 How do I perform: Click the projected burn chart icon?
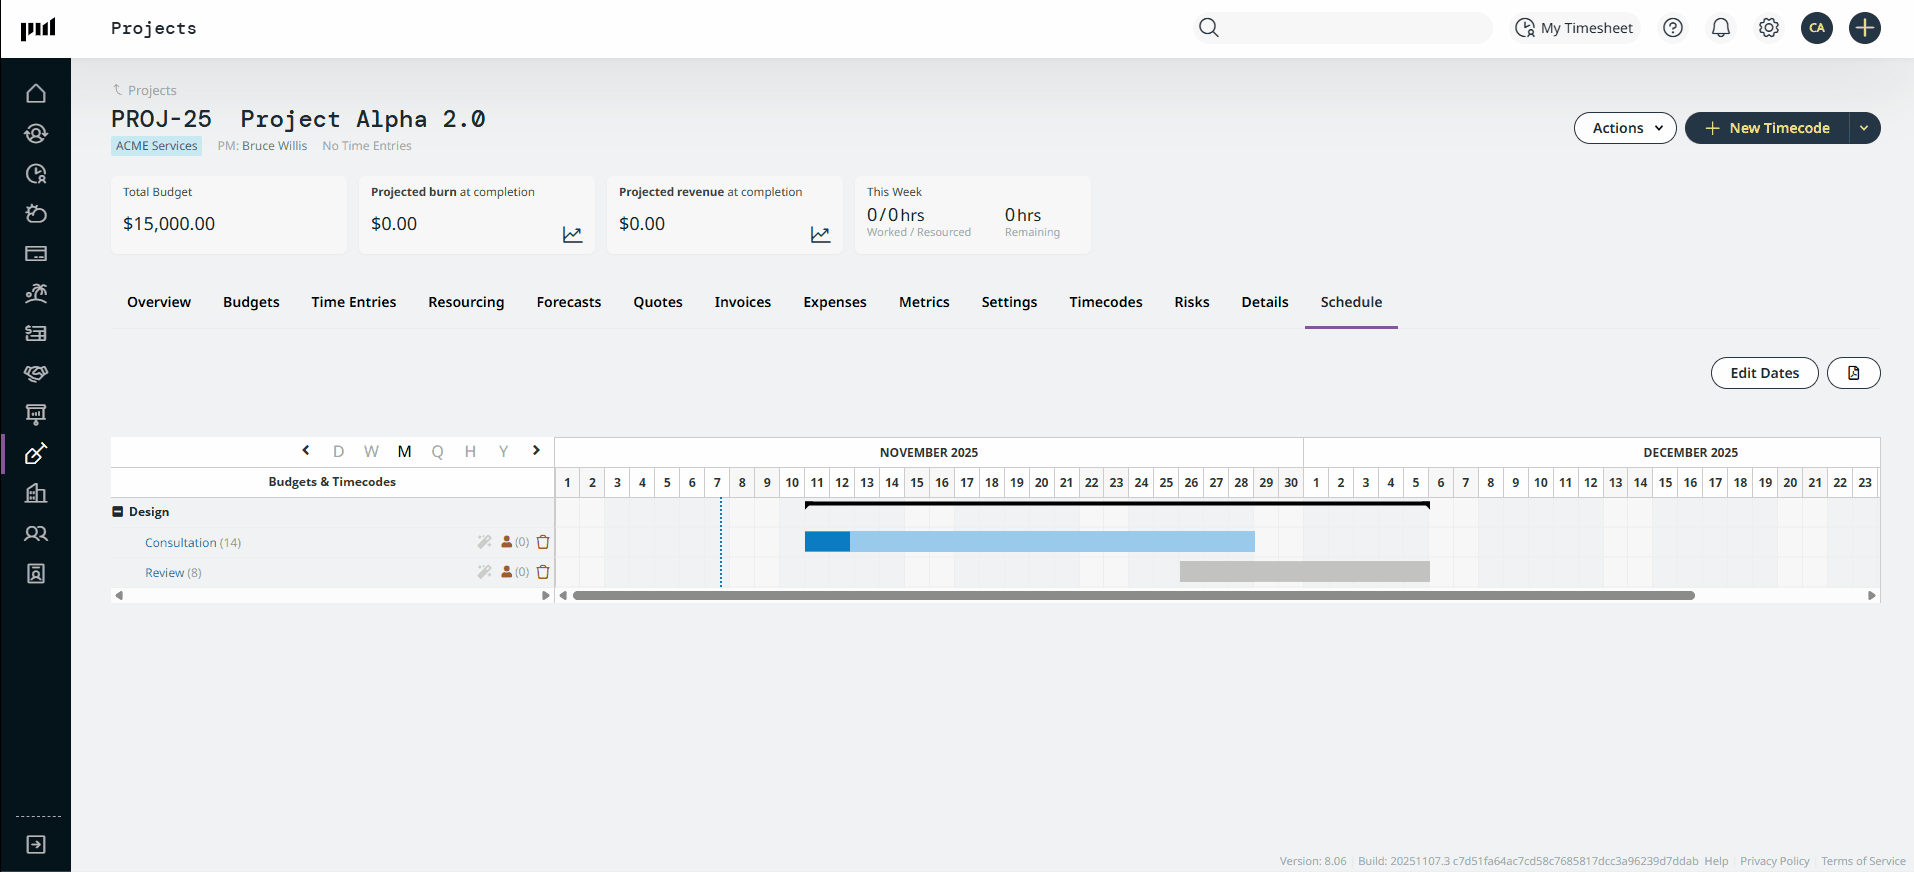pyautogui.click(x=572, y=235)
